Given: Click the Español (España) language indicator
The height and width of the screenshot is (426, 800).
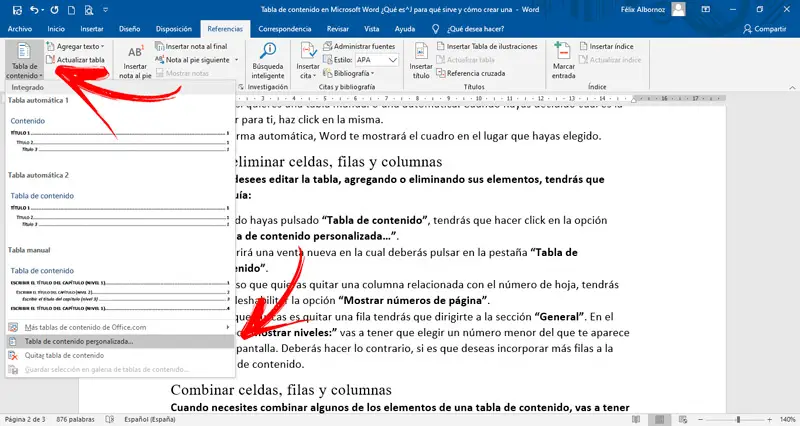Looking at the screenshot, I should (x=150, y=419).
